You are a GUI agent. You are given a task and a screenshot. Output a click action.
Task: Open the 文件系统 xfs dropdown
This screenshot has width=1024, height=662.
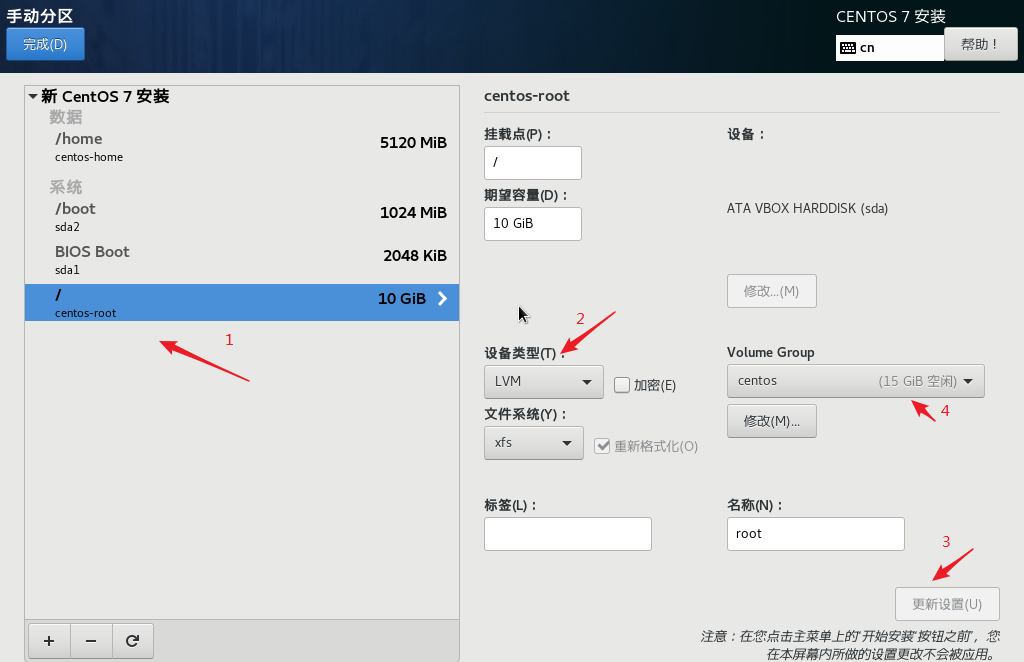coord(534,443)
